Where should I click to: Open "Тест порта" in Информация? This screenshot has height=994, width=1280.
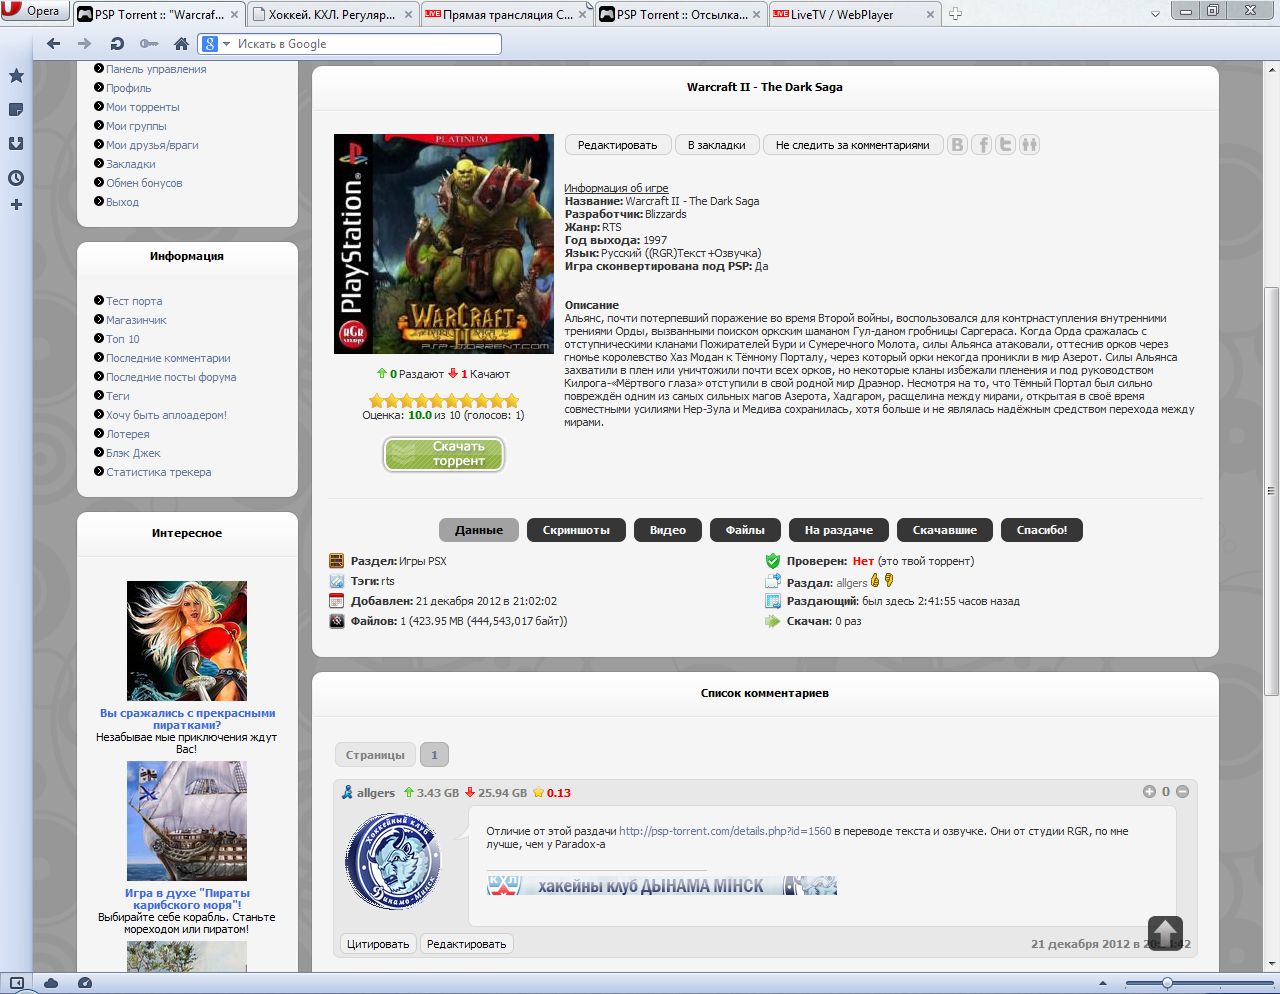(134, 301)
